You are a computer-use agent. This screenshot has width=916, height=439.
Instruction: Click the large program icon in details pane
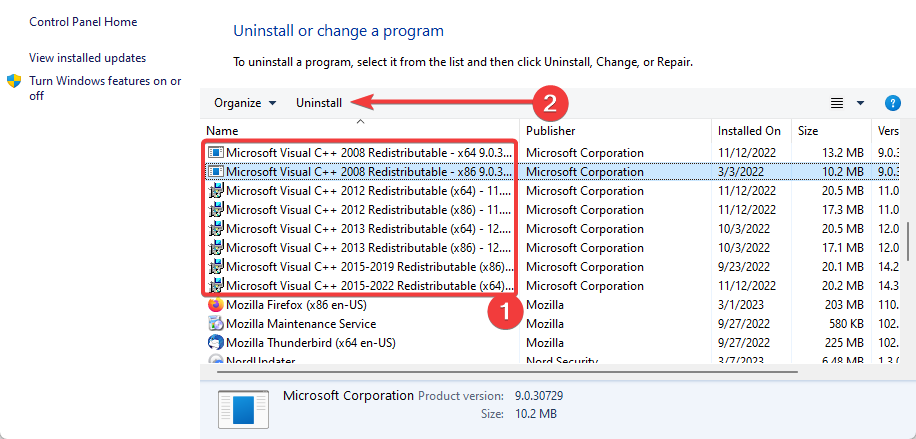[244, 410]
